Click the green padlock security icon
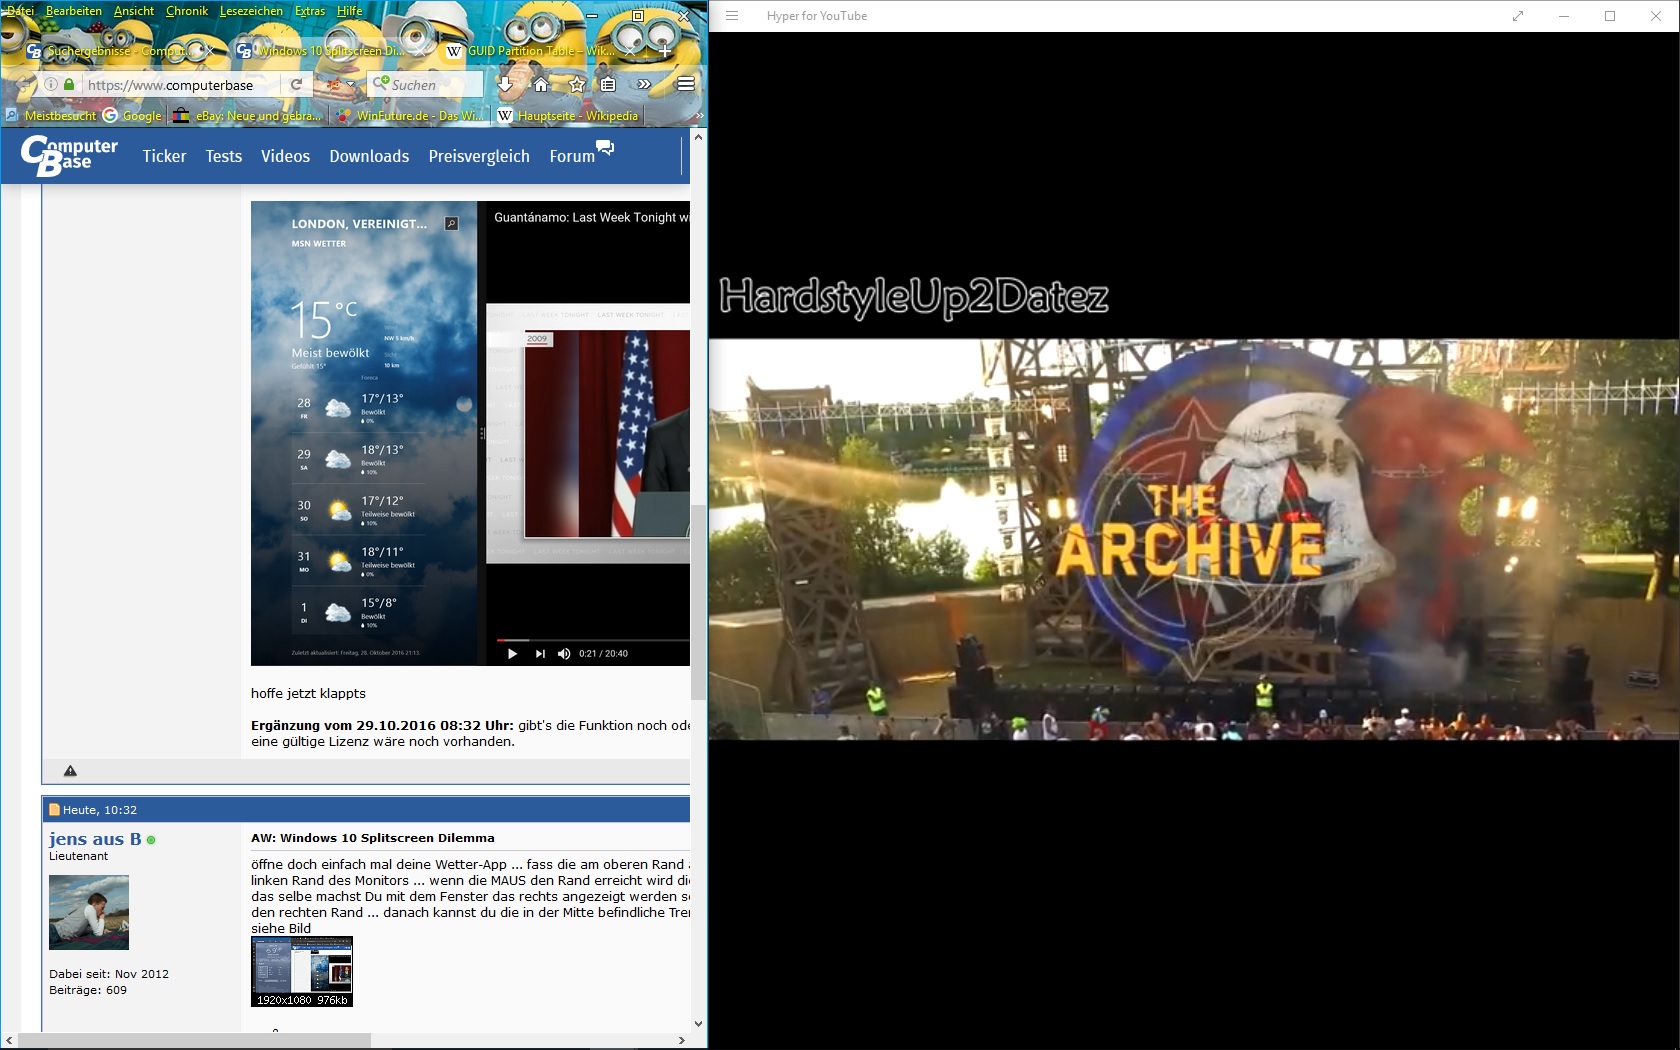The image size is (1680, 1050). click(69, 85)
